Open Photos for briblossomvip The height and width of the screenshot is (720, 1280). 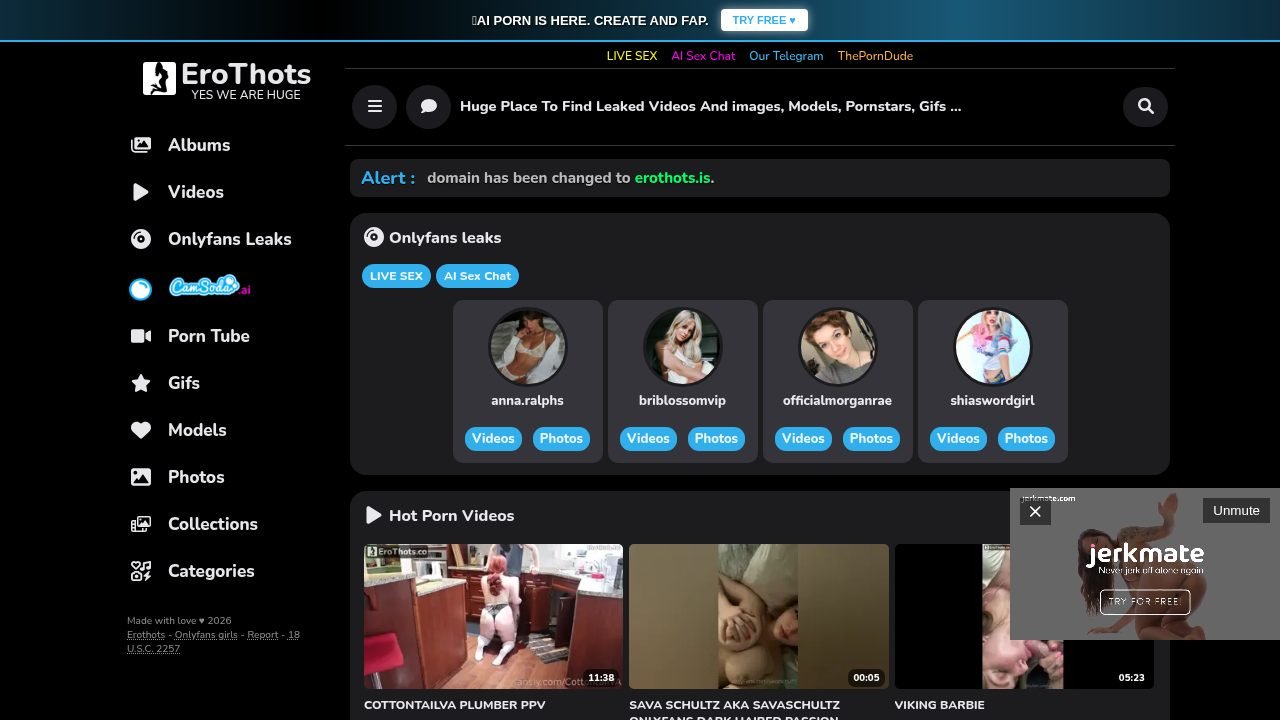tap(716, 439)
